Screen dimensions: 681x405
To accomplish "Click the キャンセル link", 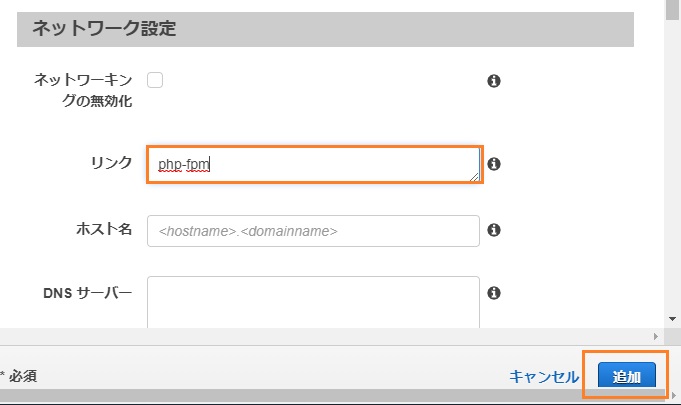I will coord(544,376).
